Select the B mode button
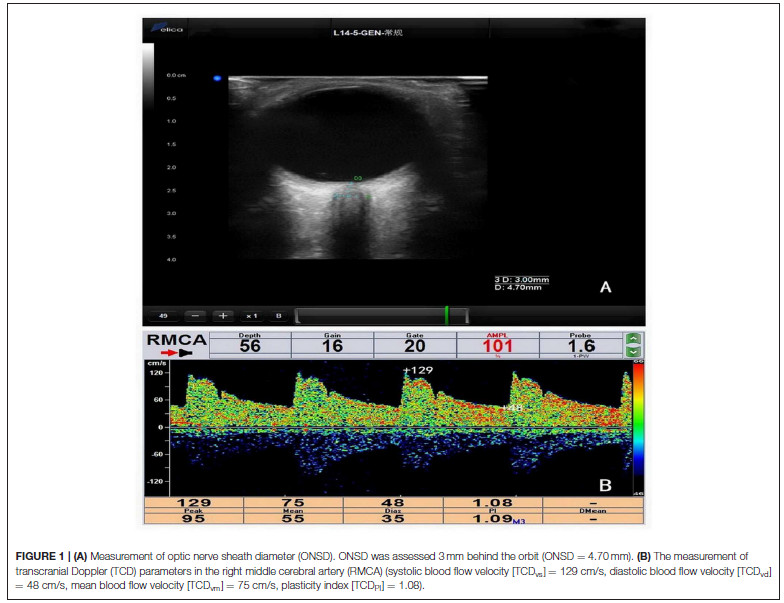Screen dimensions: 784x603 (x=278, y=315)
